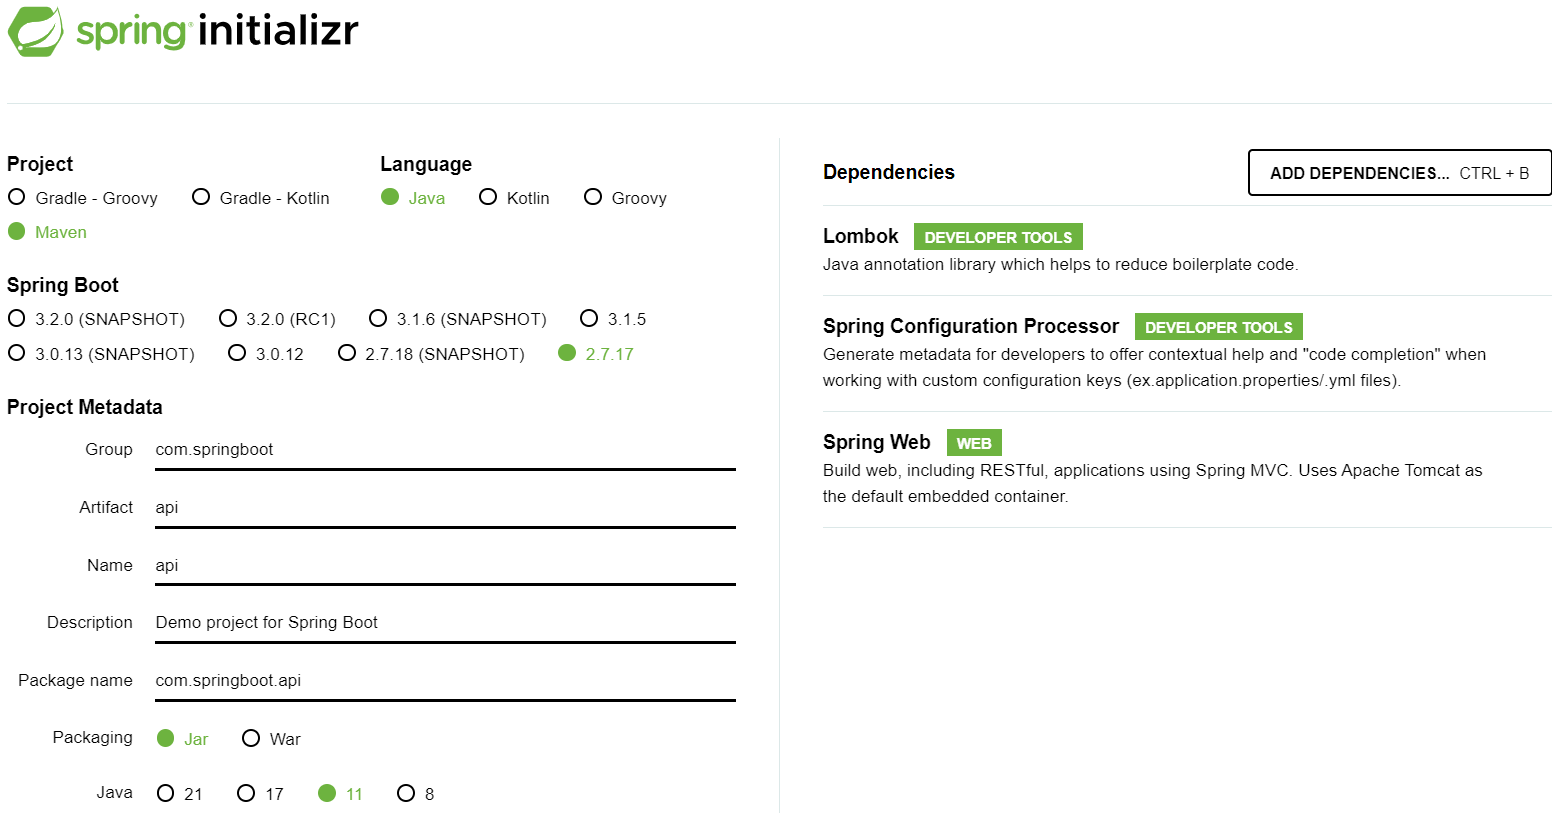Select Java version 17
Viewport: 1557px width, 813px height.
(260, 794)
